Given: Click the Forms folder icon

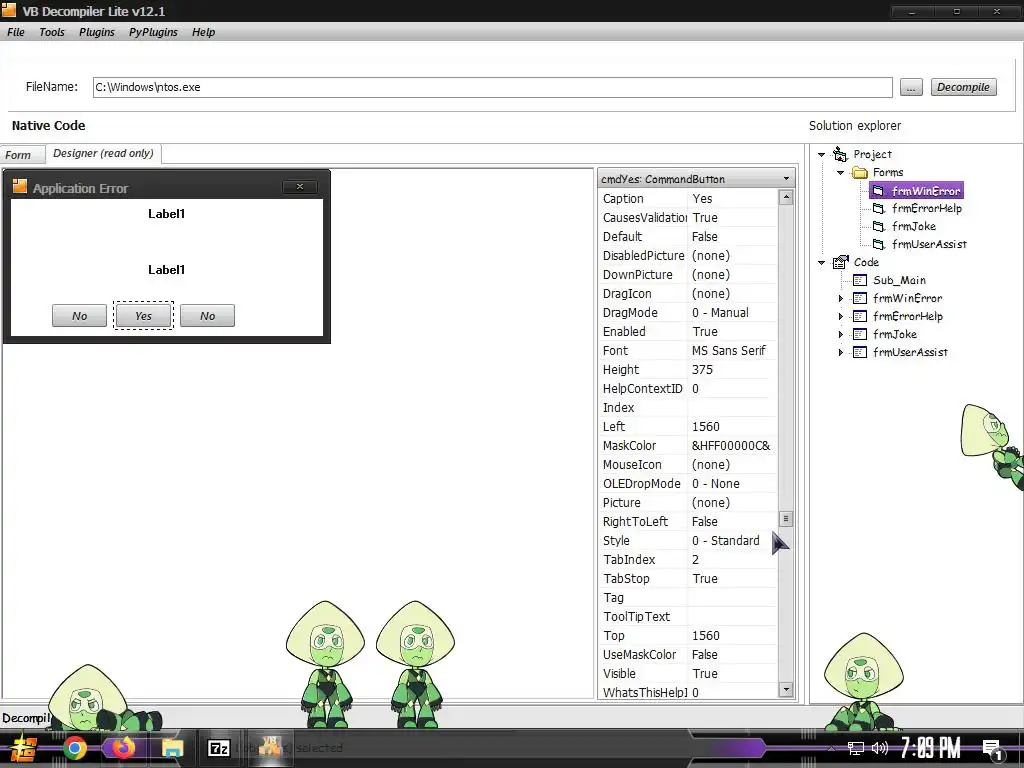Looking at the screenshot, I should 860,172.
